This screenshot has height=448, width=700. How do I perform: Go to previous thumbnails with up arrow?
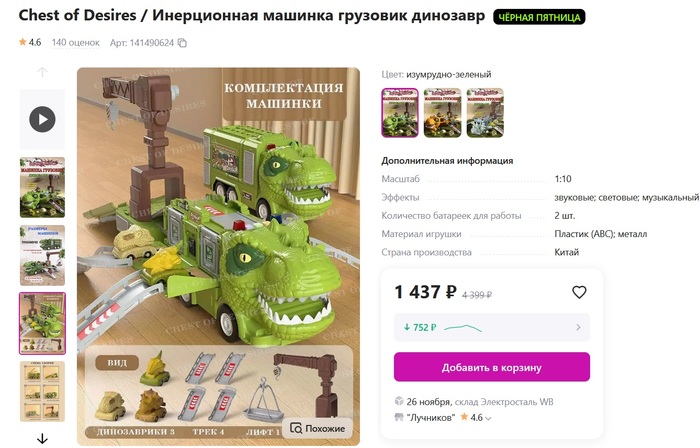point(42,72)
